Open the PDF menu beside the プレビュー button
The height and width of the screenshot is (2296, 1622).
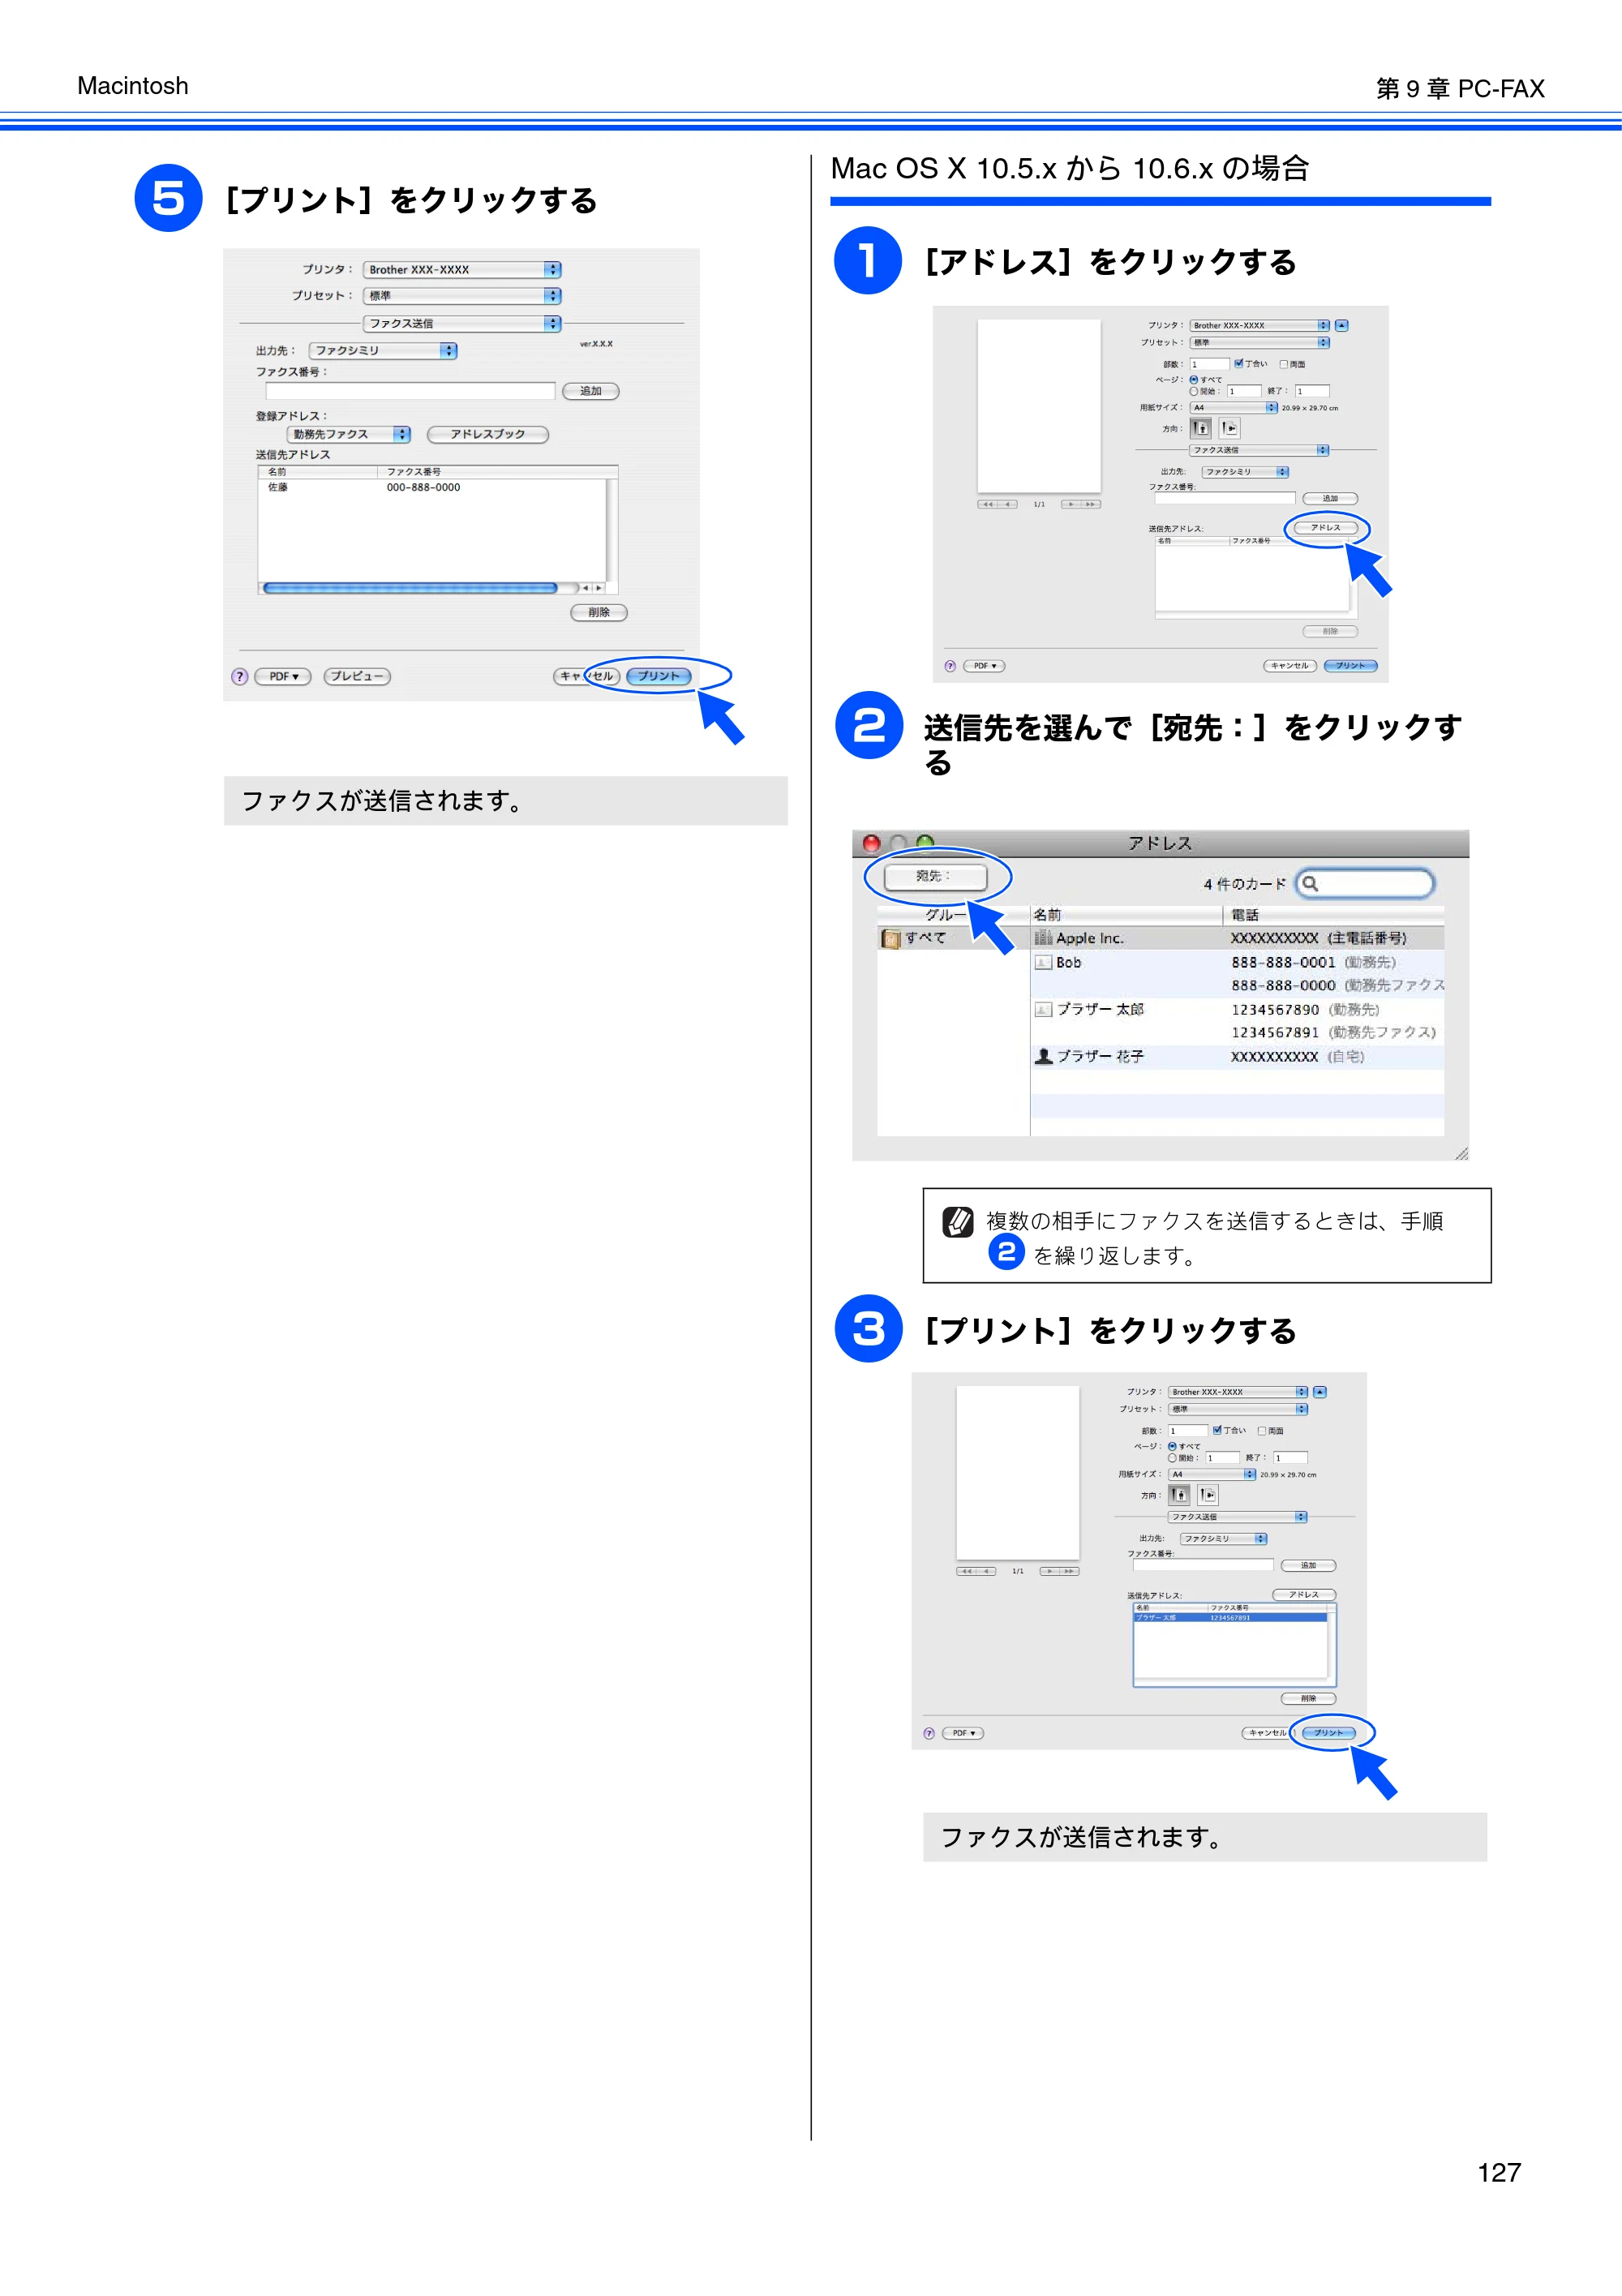[x=283, y=676]
